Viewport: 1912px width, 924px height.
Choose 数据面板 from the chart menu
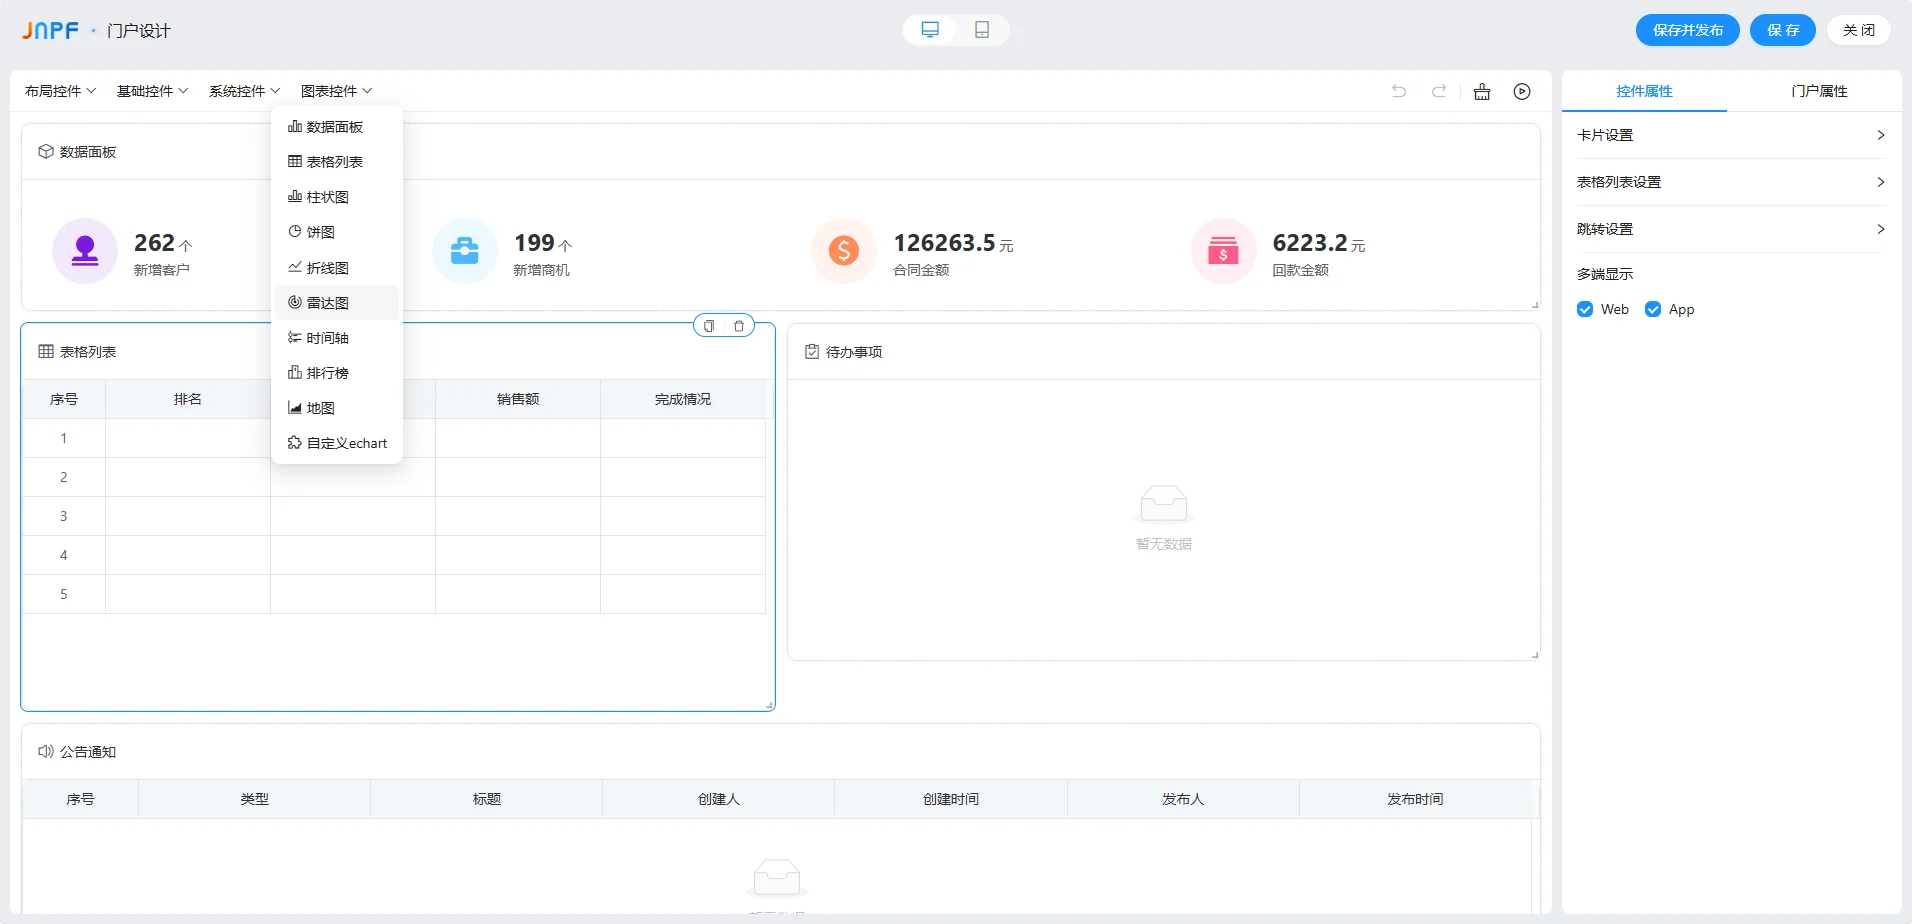pyautogui.click(x=337, y=127)
